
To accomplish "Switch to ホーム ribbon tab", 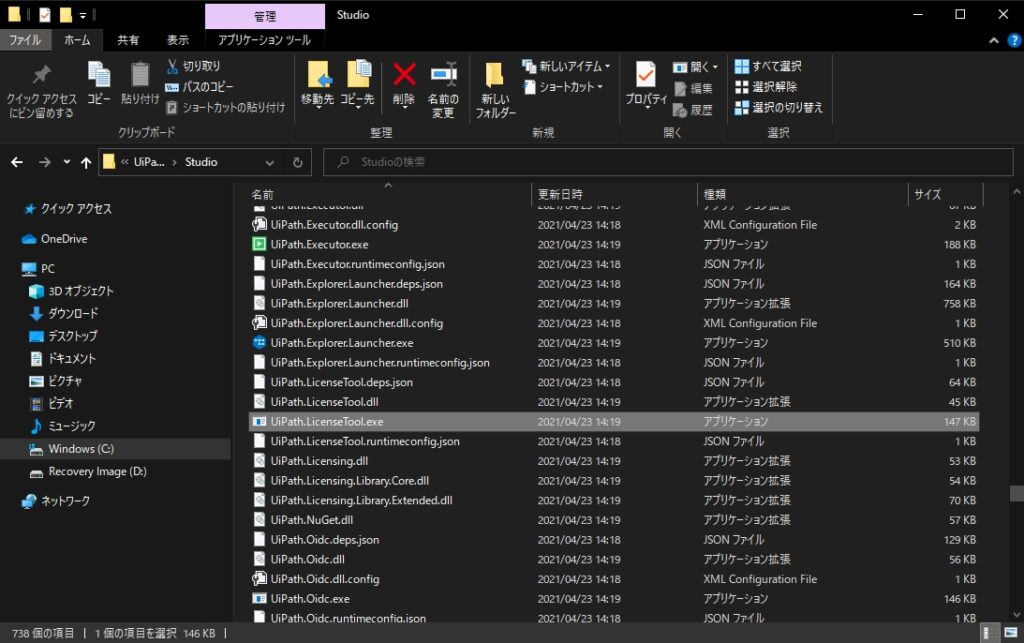I will [77, 40].
